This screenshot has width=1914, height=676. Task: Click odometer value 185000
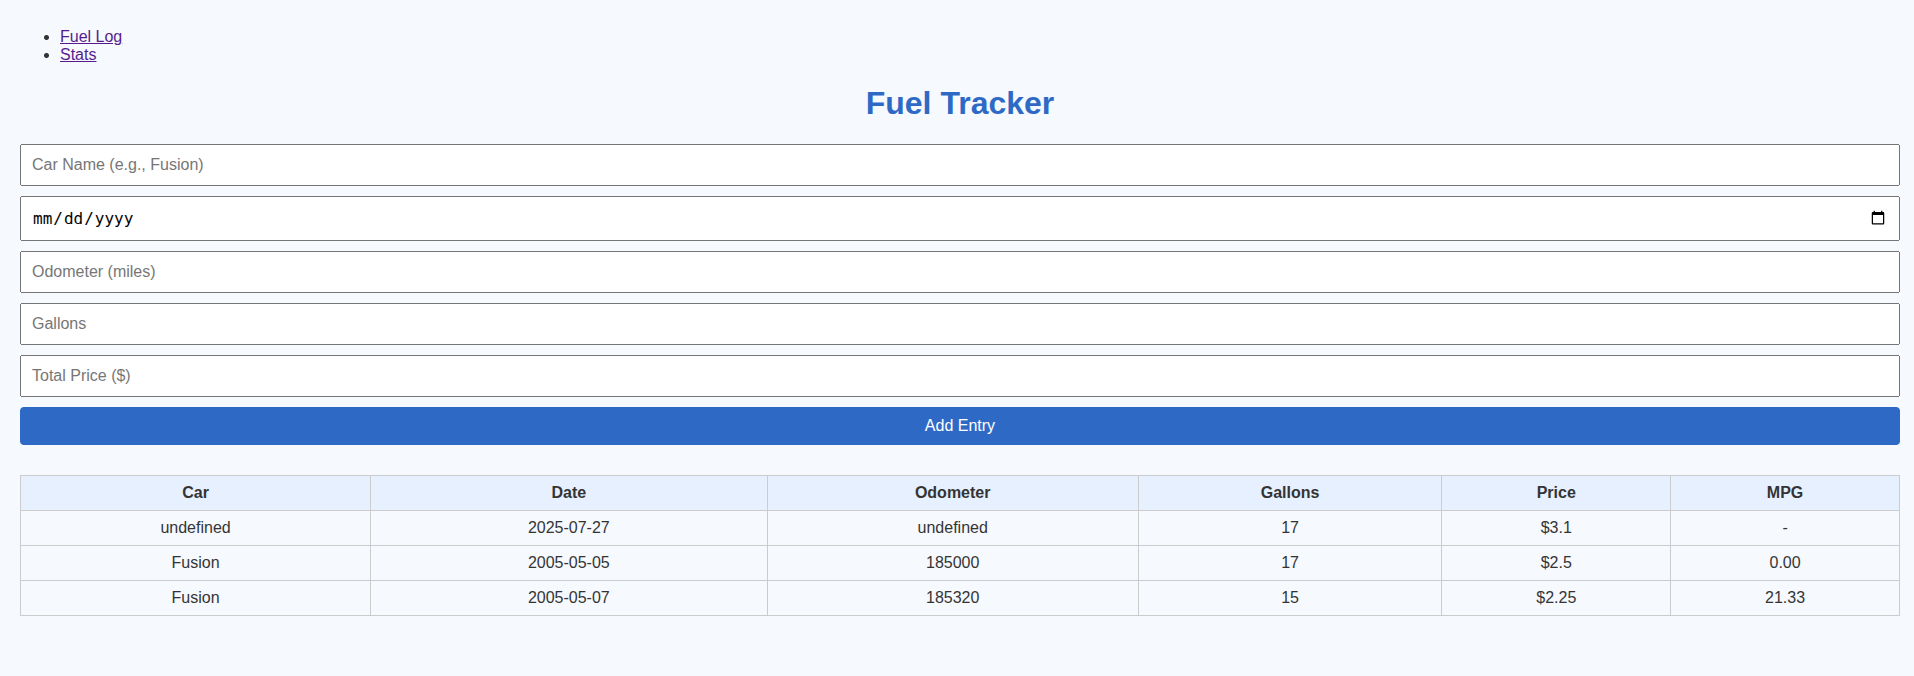[953, 563]
